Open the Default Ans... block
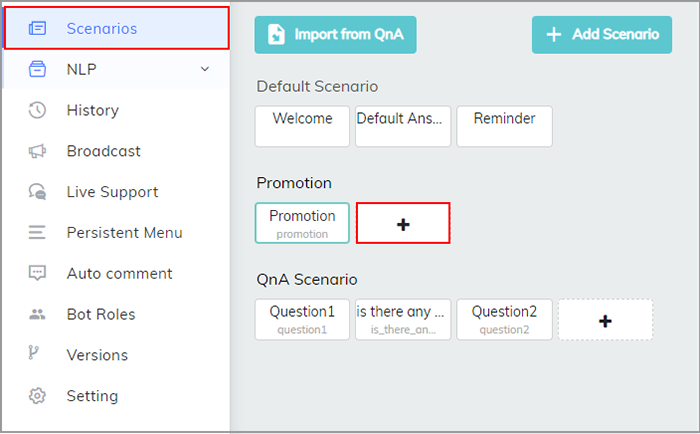Screen dimensions: 700x434 pyautogui.click(x=403, y=126)
